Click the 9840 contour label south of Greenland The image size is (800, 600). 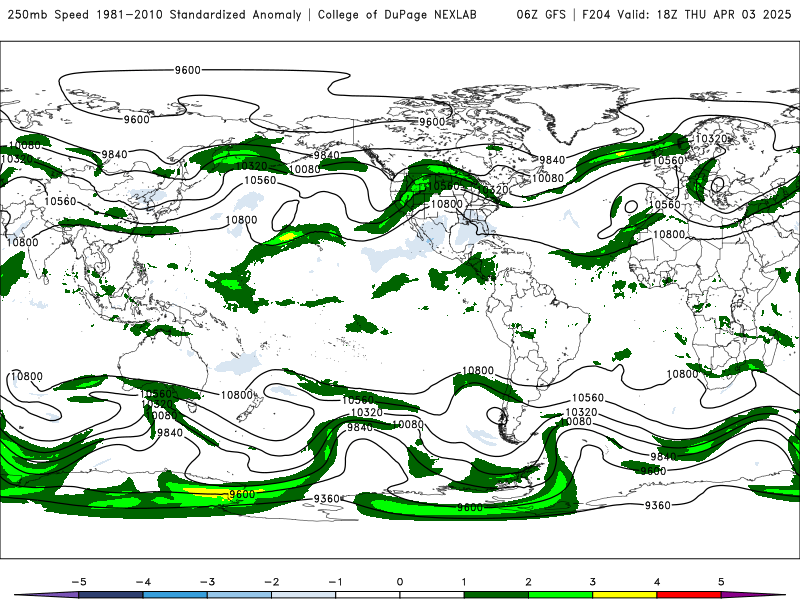point(552,160)
